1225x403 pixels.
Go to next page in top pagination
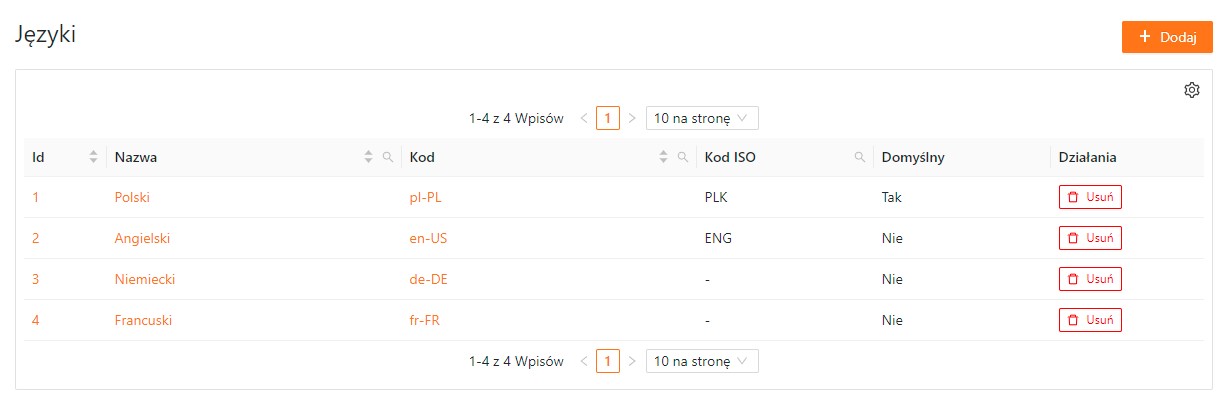pos(632,118)
